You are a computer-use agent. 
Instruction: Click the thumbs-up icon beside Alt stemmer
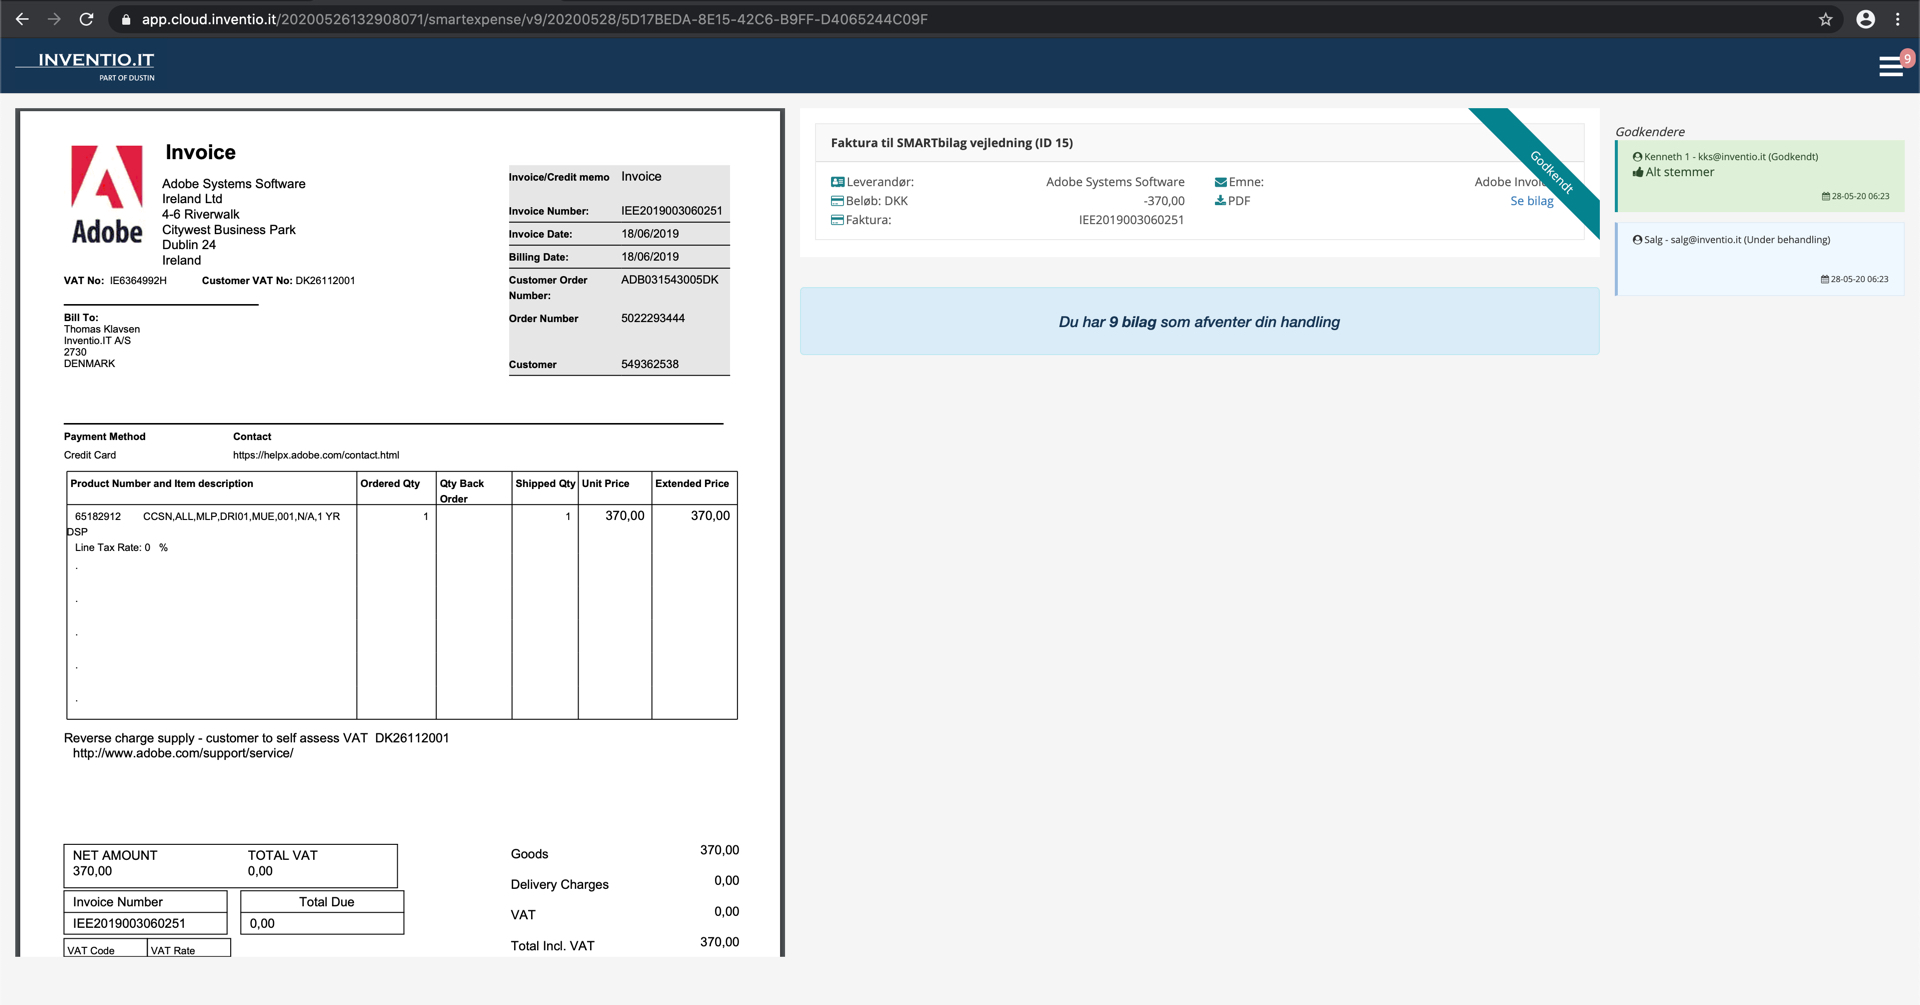coord(1638,172)
